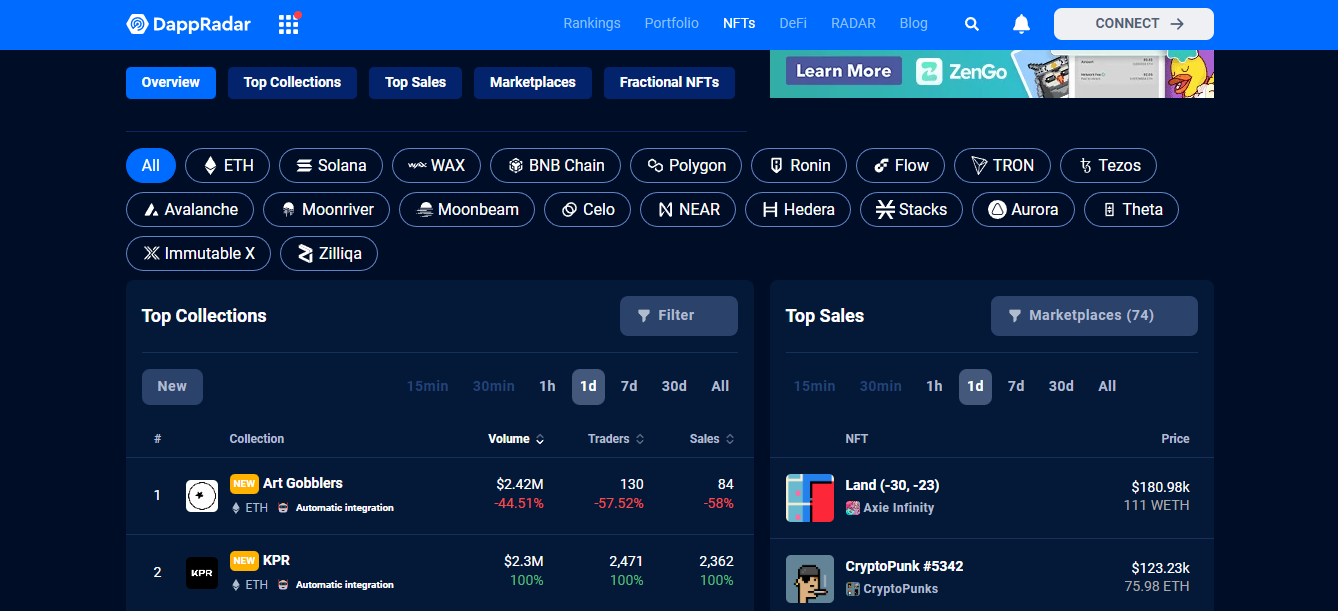Open the apps grid menu icon
Screen dimensions: 1338x611
point(289,24)
